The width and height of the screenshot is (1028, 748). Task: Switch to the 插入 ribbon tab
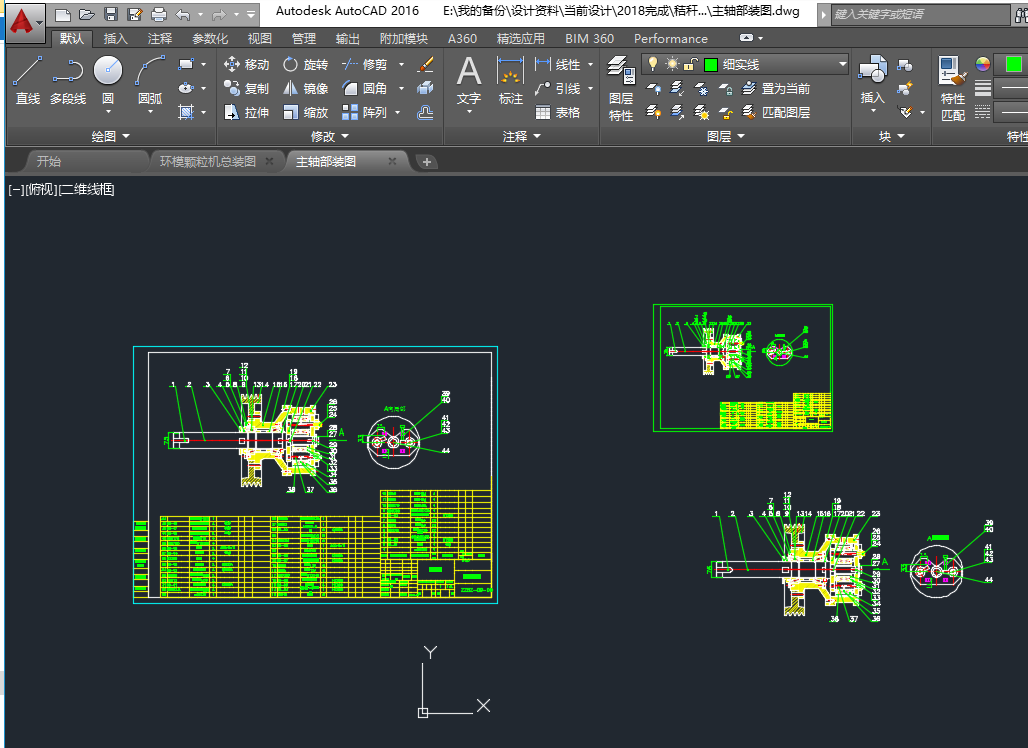(x=115, y=39)
